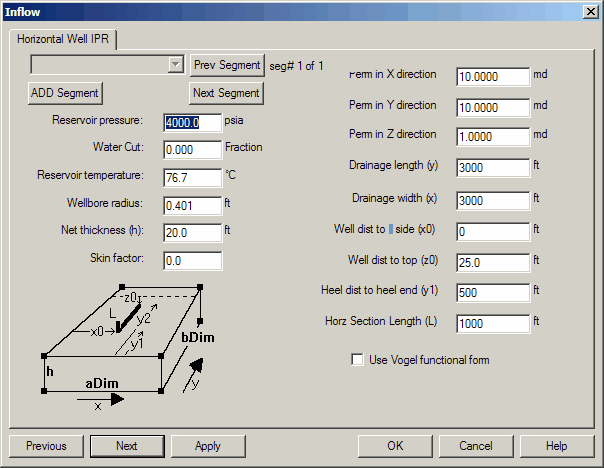Image resolution: width=604 pixels, height=468 pixels.
Task: Open Help for the Inflow dialog
Action: click(557, 446)
